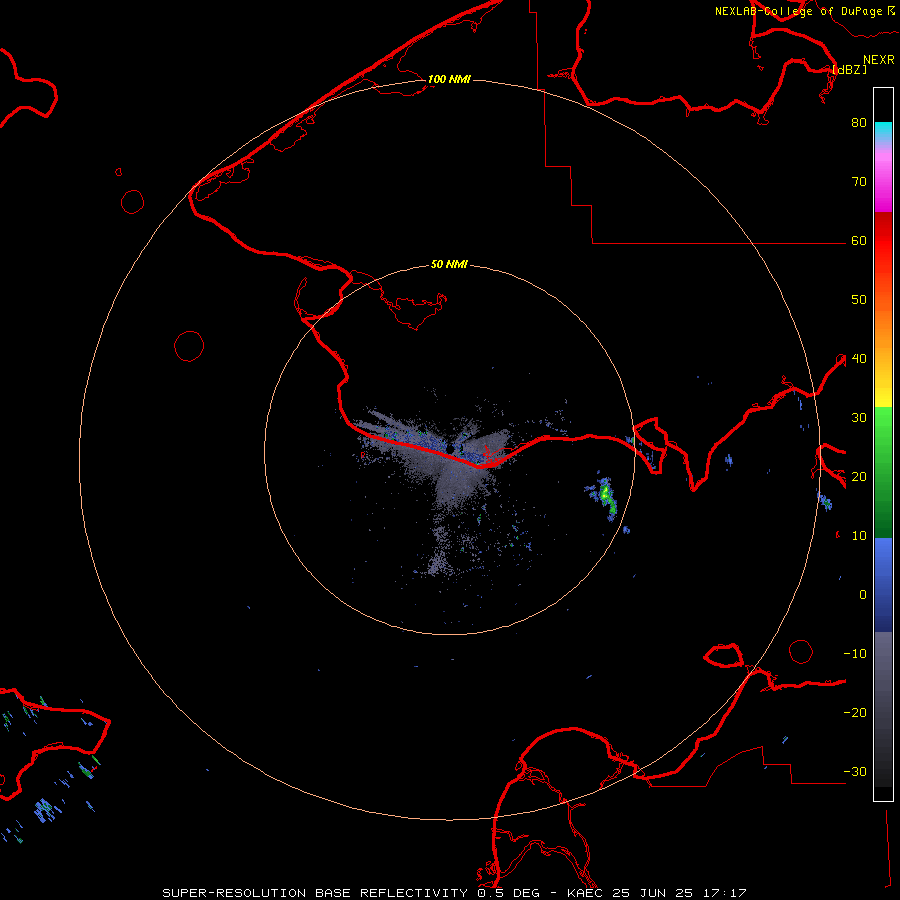Screen dimensions: 900x900
Task: Click the 100 NMI range ring label
Action: (x=449, y=79)
